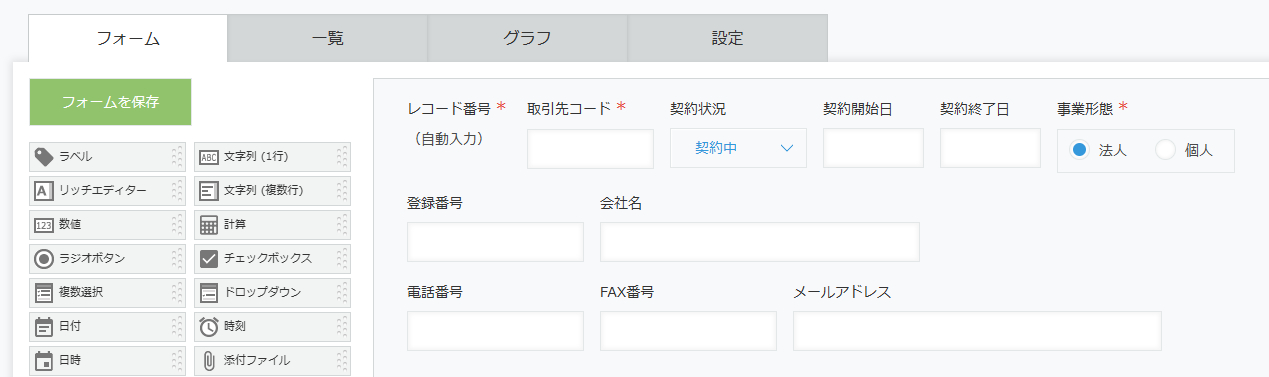
Task: Click the 複数選択 field palette item
Action: 108,292
